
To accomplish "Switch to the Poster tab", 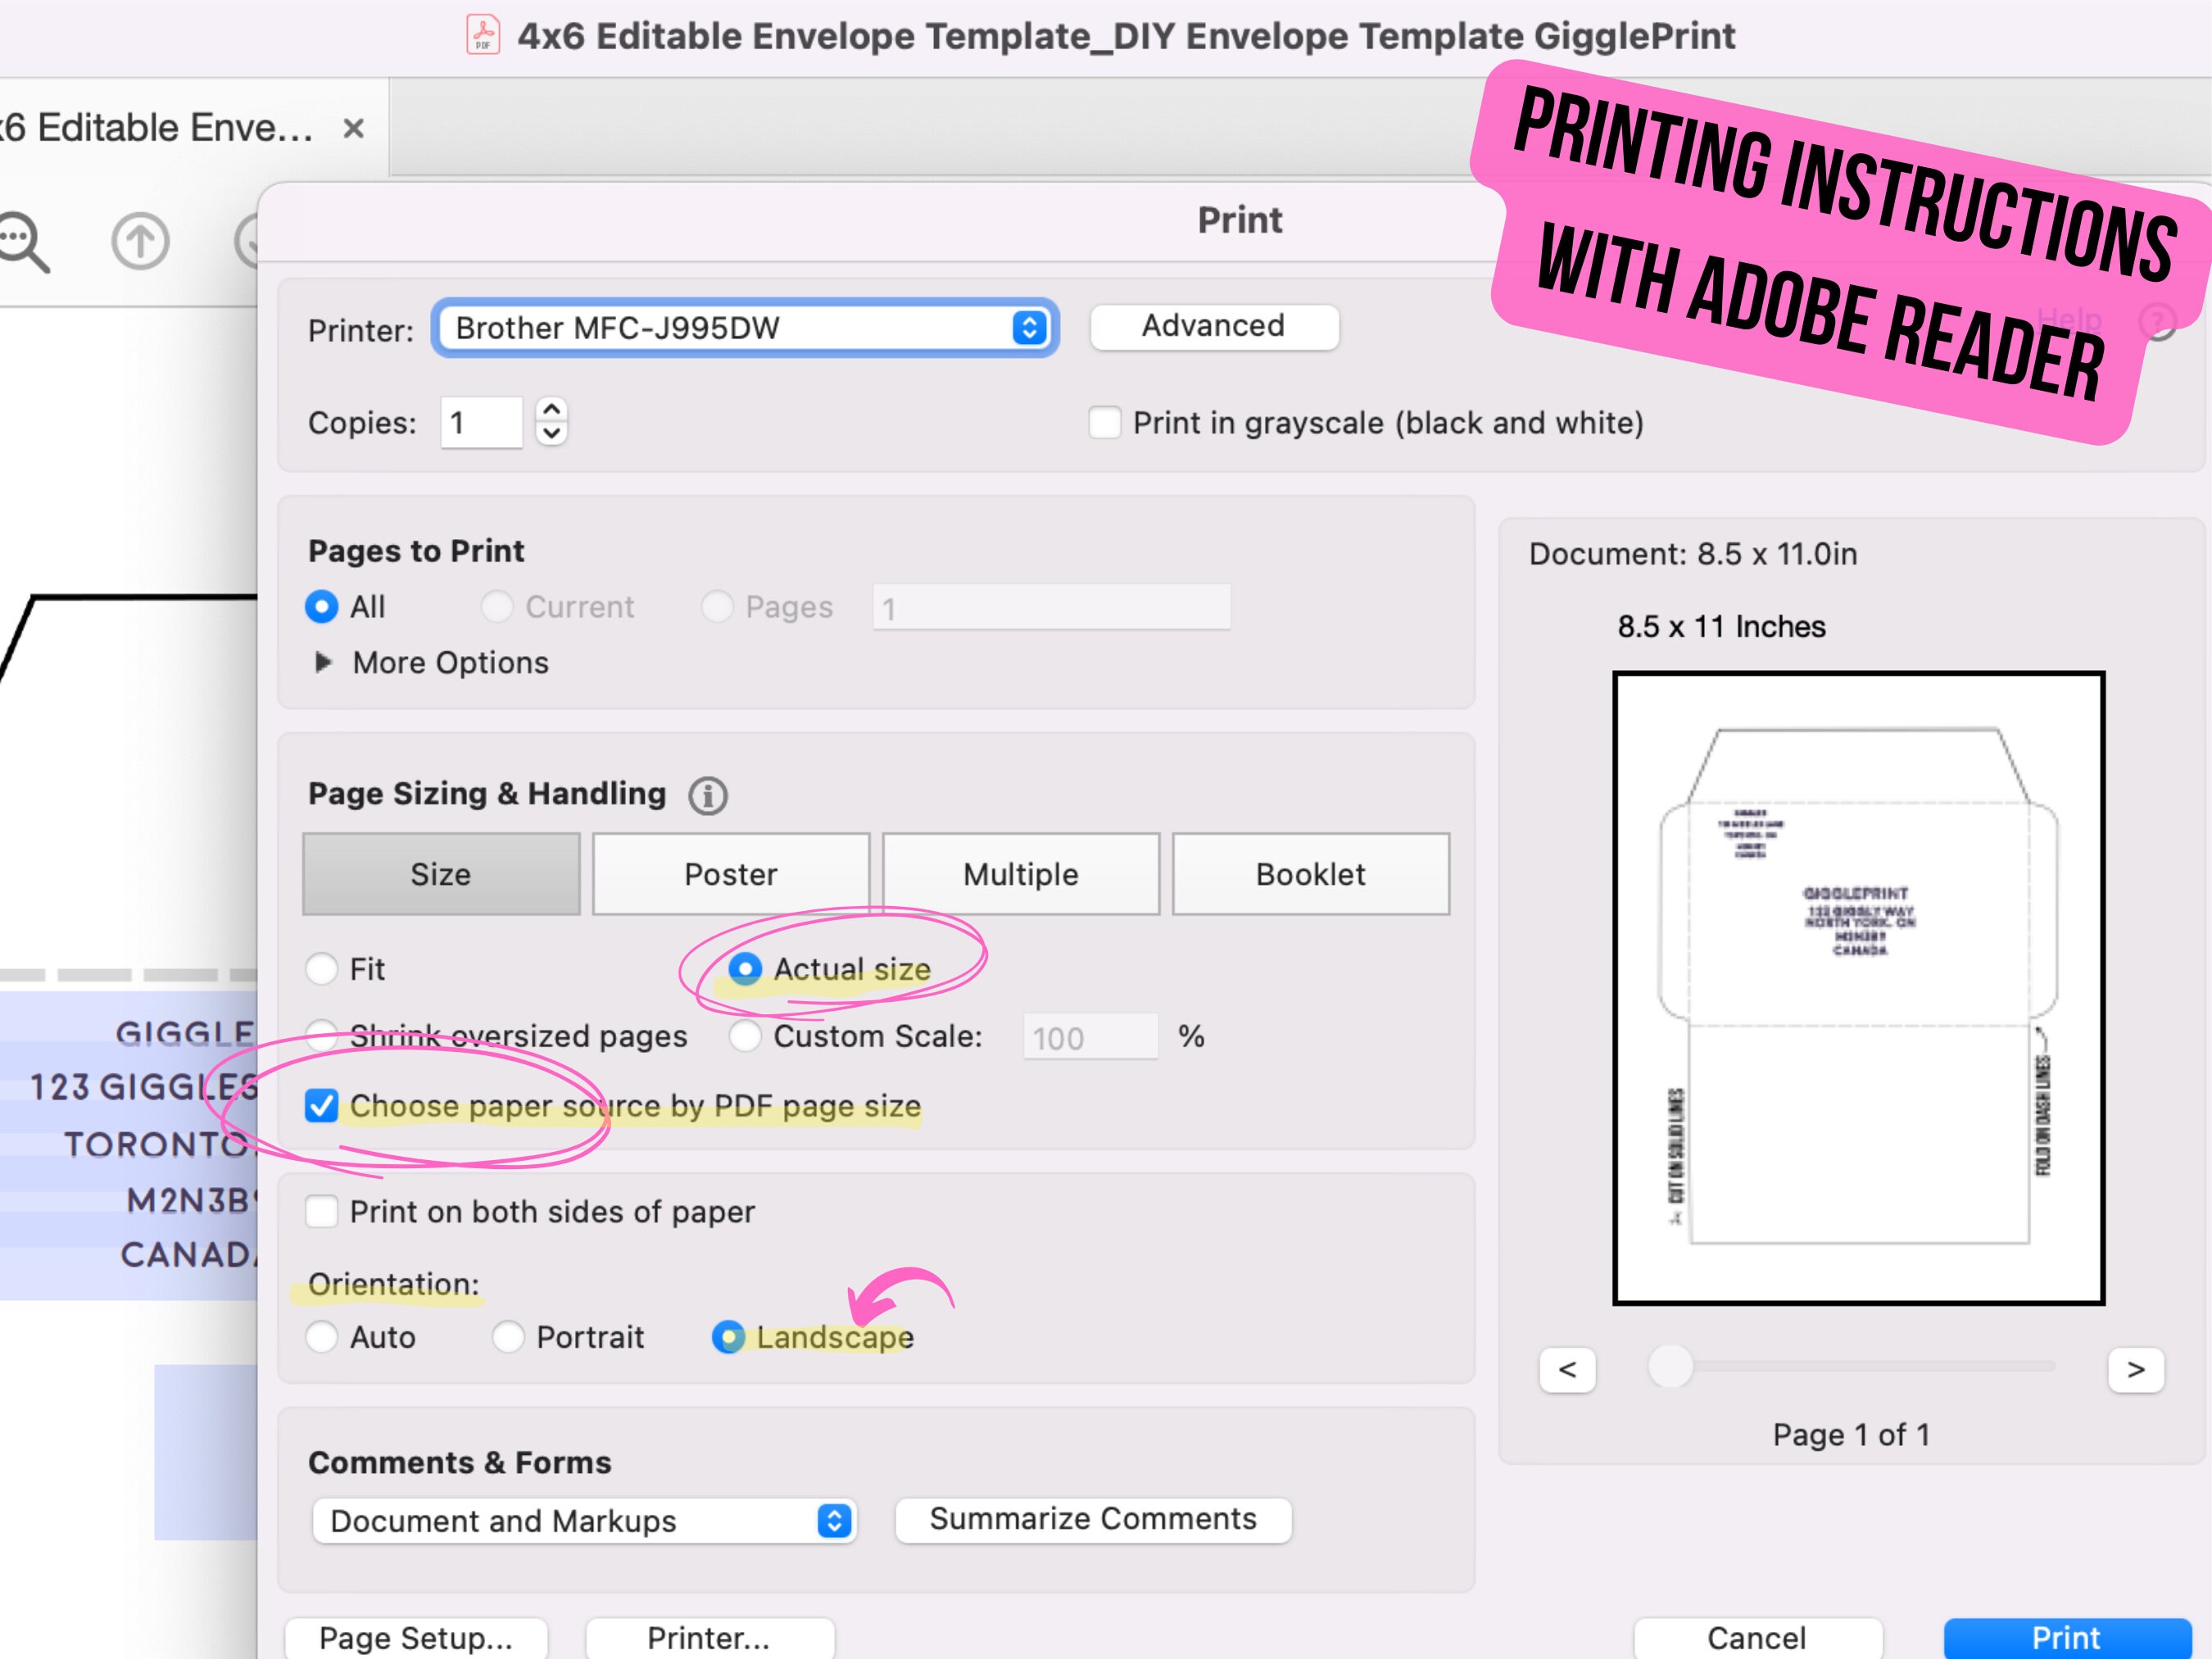I will point(731,874).
